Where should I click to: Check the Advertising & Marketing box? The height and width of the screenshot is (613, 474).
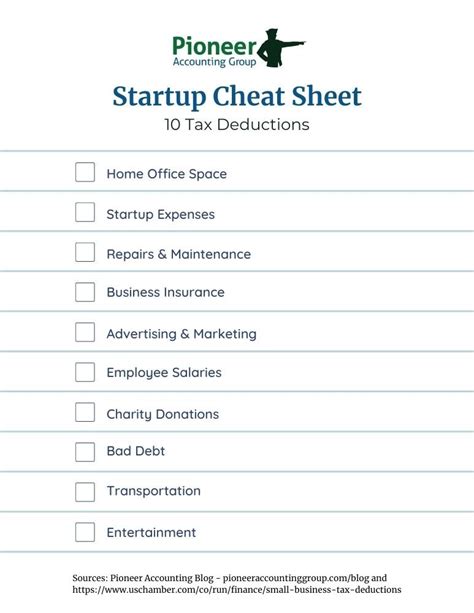[85, 332]
